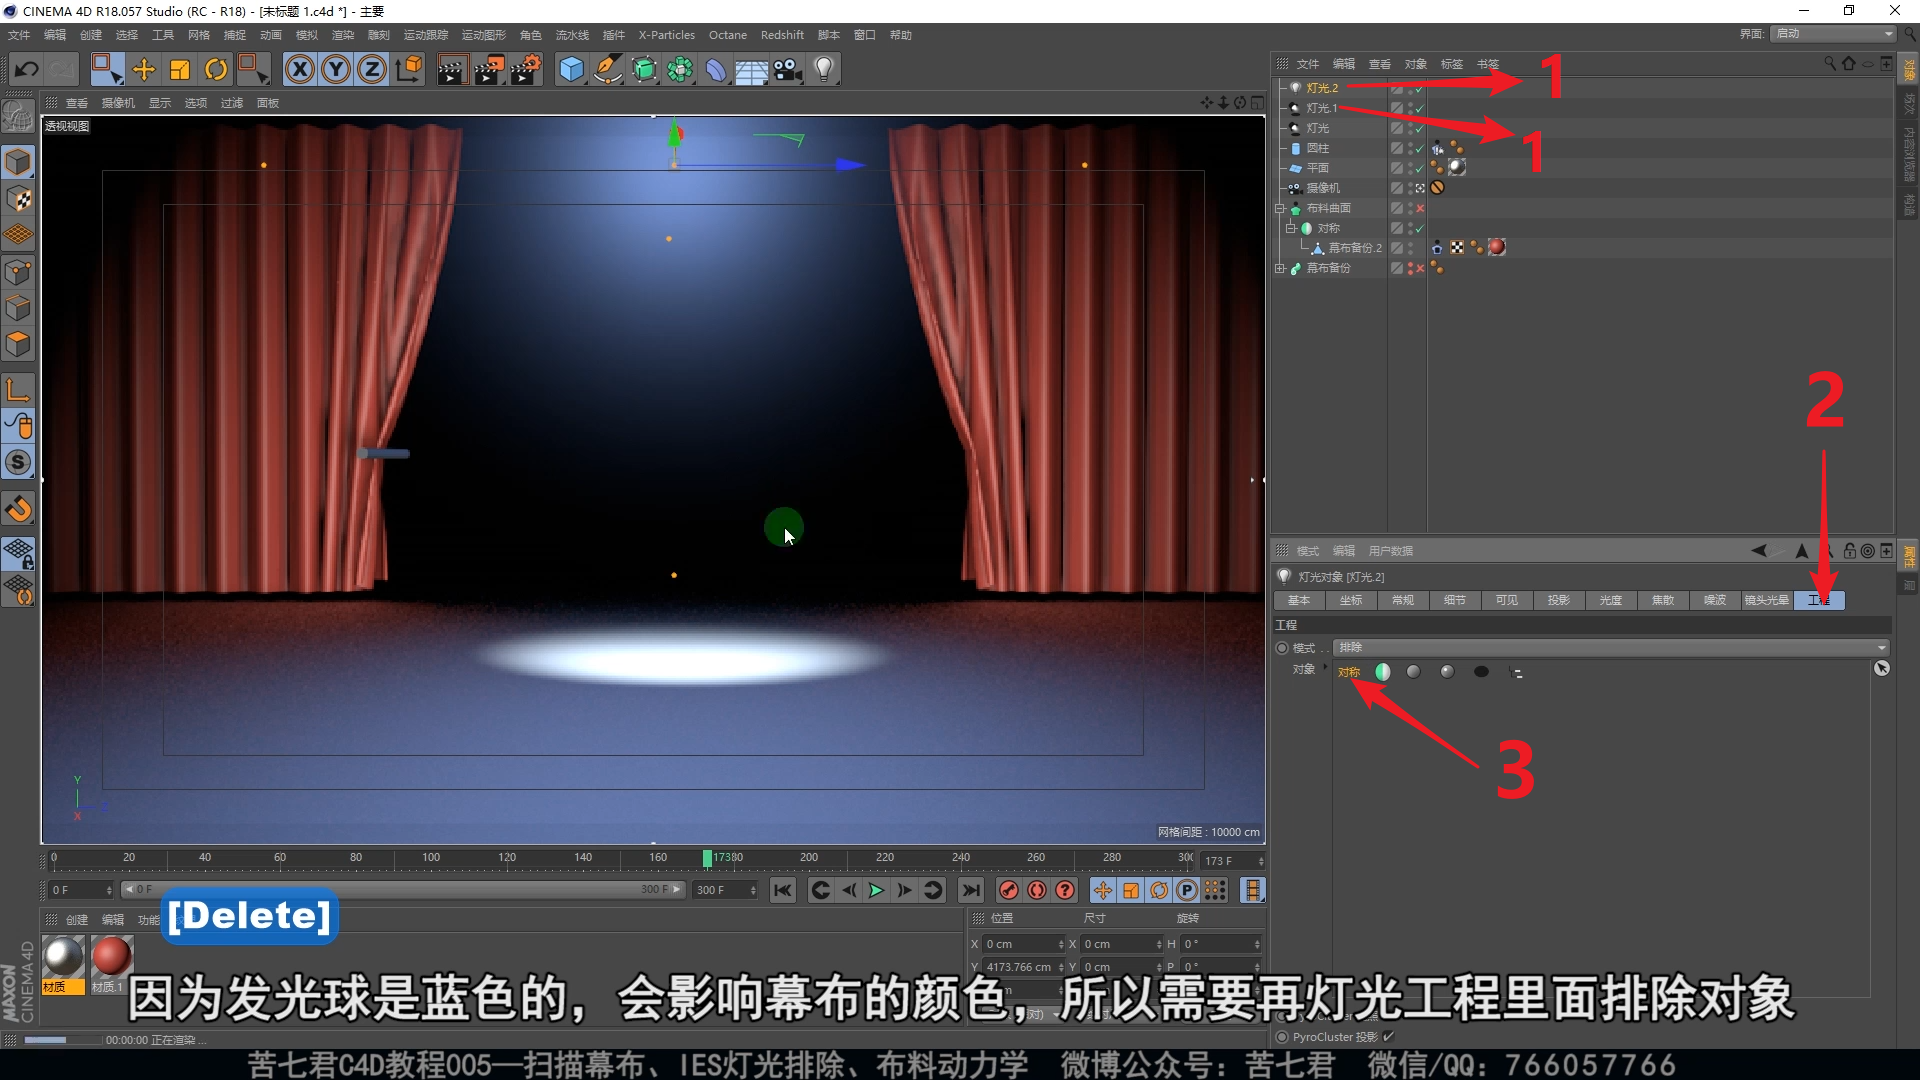Click the timeline at frame 100
This screenshot has width=1920, height=1080.
(431, 859)
